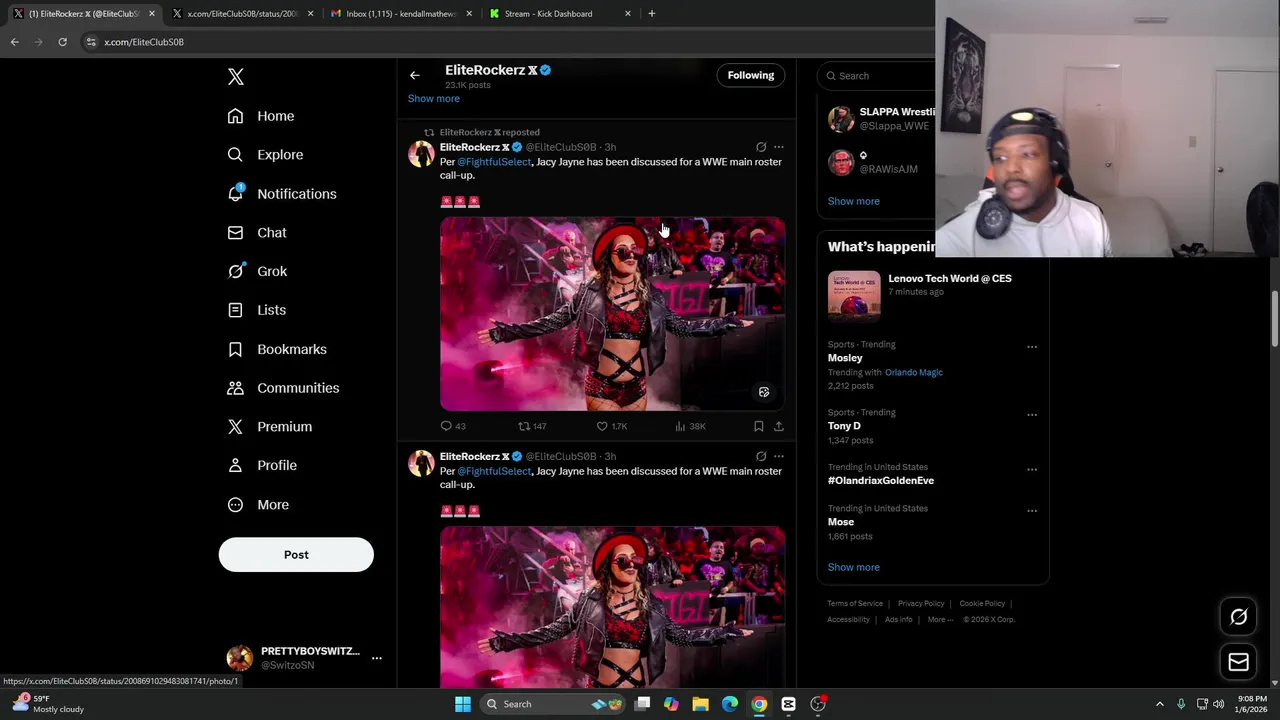1280x720 pixels.
Task: Click browser back button
Action: point(14,42)
